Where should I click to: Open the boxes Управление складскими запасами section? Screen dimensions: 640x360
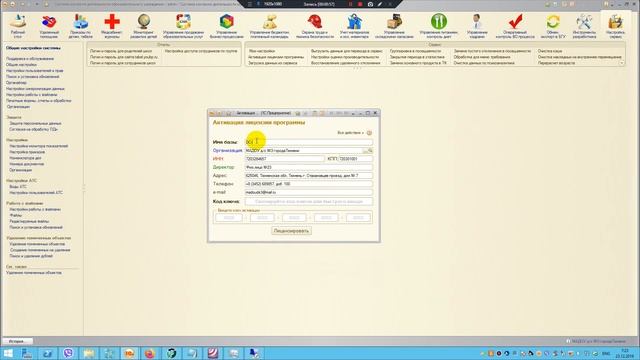(394, 26)
